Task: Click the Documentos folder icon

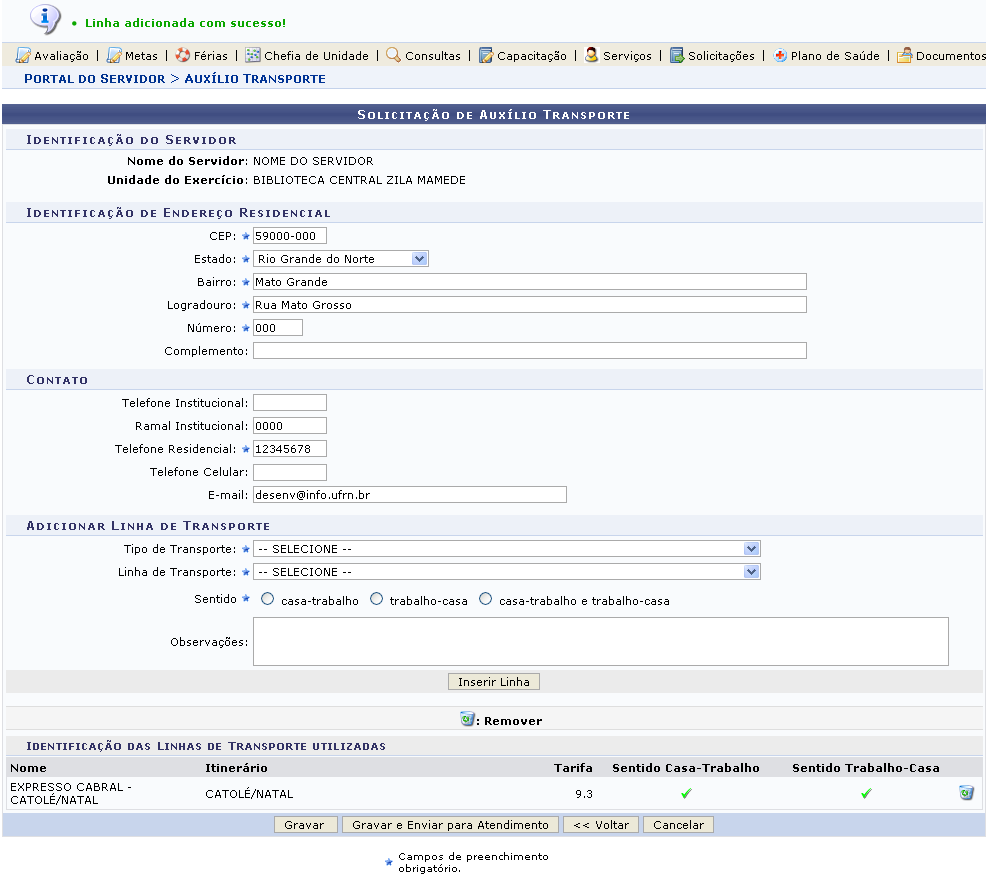Action: 905,56
